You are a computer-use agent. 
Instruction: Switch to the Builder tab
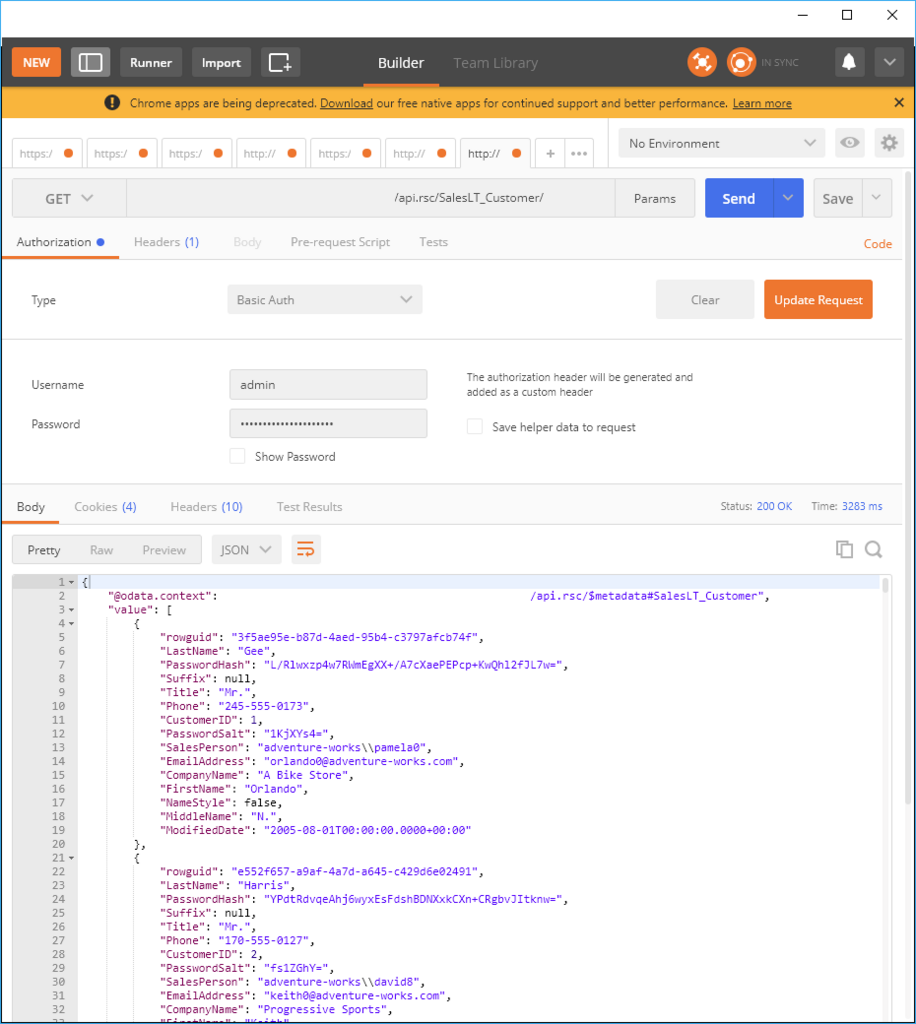401,63
